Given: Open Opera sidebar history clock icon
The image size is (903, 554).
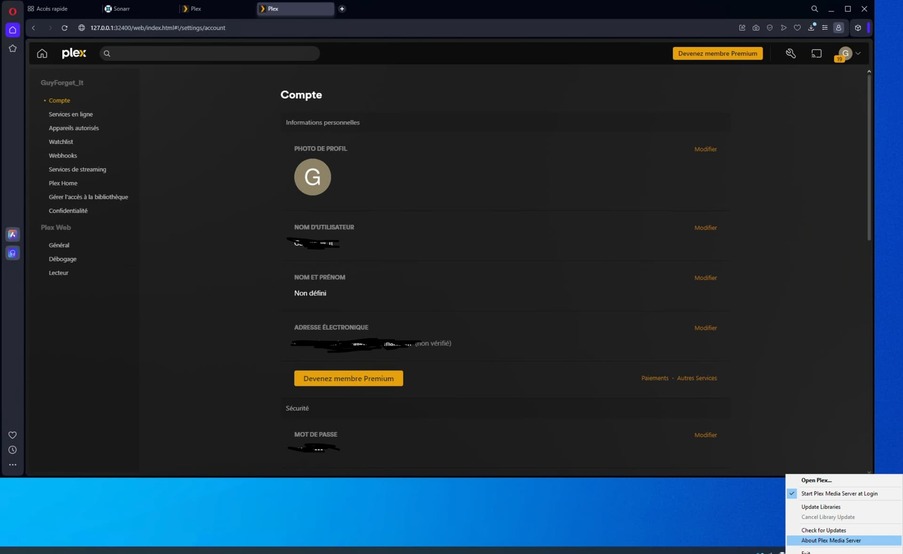Looking at the screenshot, I should (x=13, y=450).
